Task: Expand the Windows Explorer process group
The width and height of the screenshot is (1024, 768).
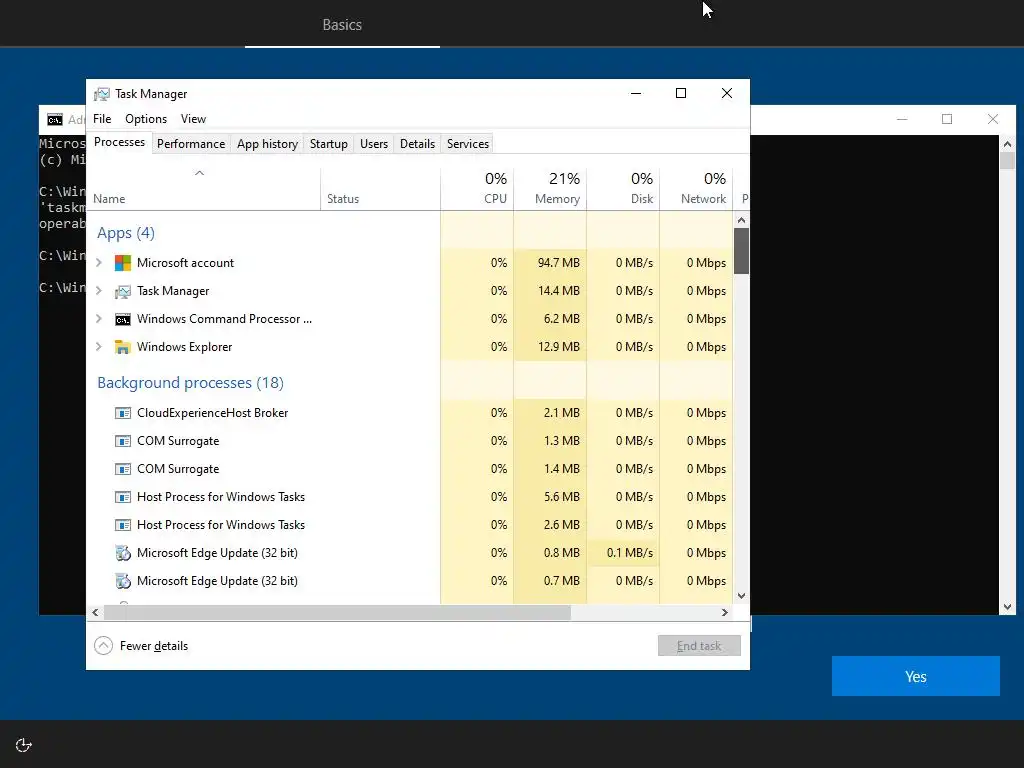Action: pos(99,347)
